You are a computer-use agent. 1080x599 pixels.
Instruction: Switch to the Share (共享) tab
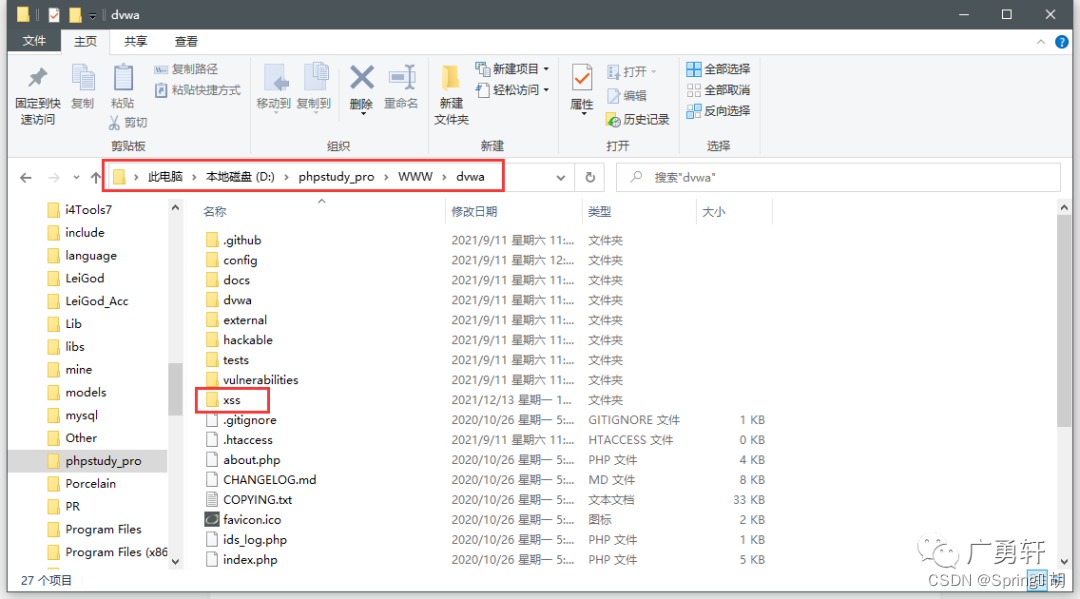(x=135, y=42)
